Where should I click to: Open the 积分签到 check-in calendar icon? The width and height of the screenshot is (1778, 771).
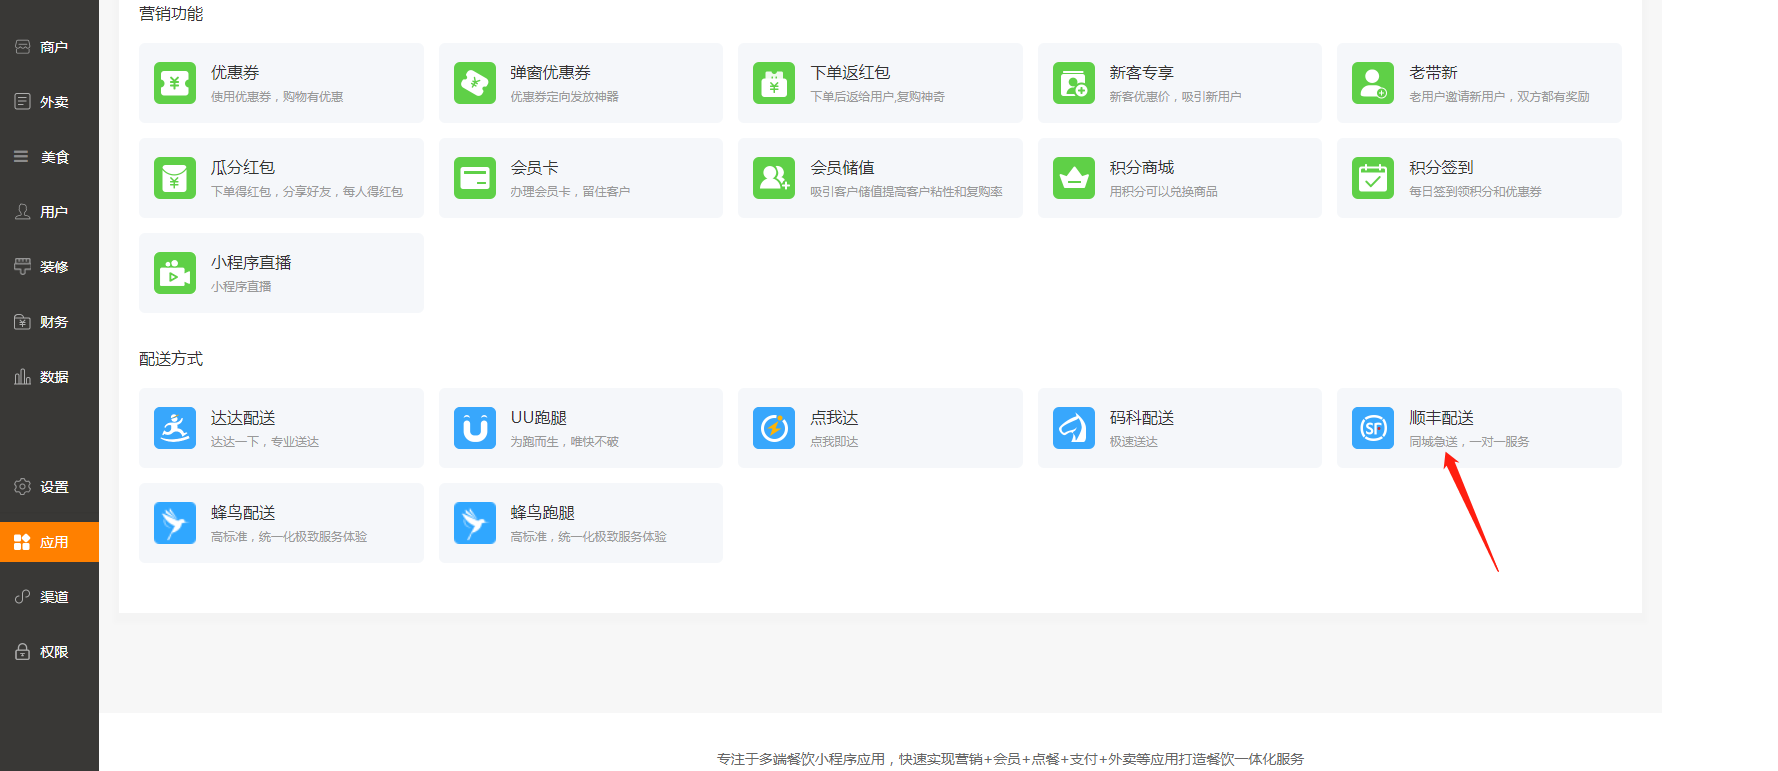coord(1373,178)
